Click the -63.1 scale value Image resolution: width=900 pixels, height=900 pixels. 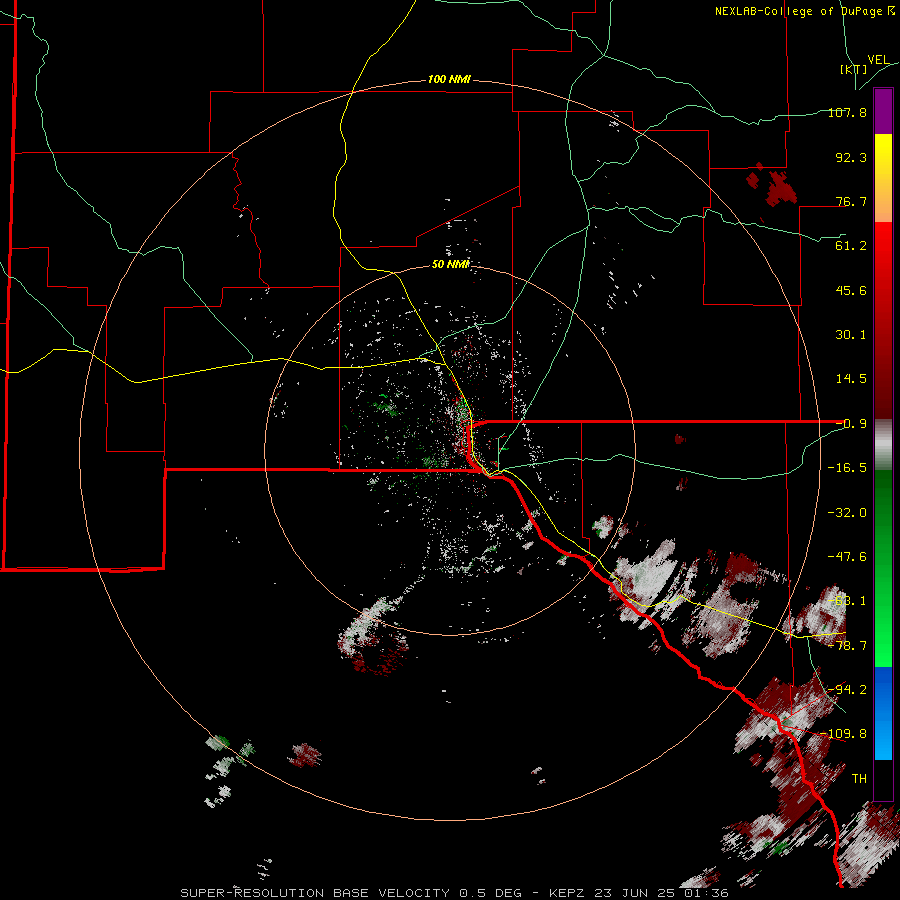tap(847, 601)
